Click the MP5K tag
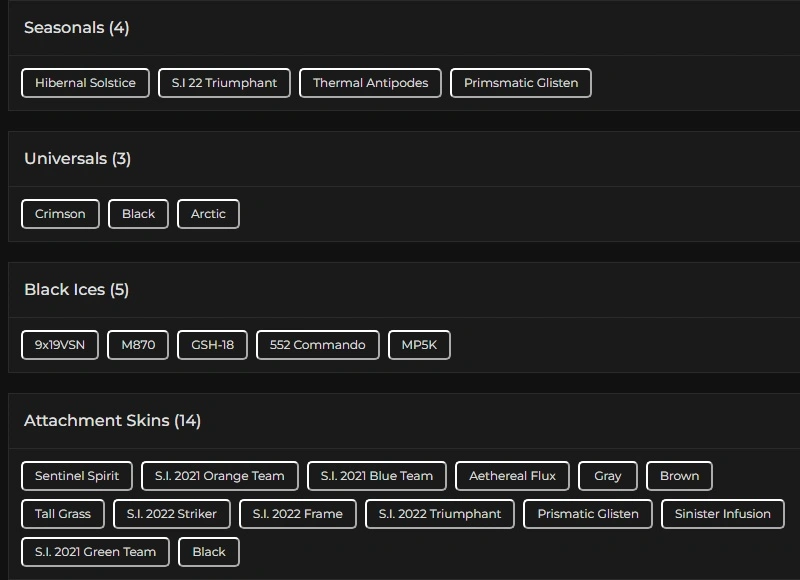This screenshot has width=800, height=580. coord(419,345)
